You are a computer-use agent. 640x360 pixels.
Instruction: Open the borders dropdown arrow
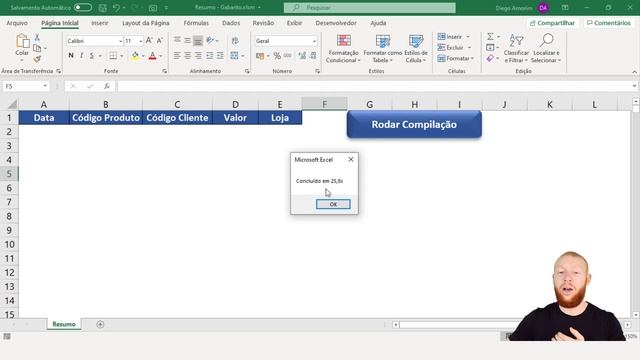pyautogui.click(x=122, y=56)
